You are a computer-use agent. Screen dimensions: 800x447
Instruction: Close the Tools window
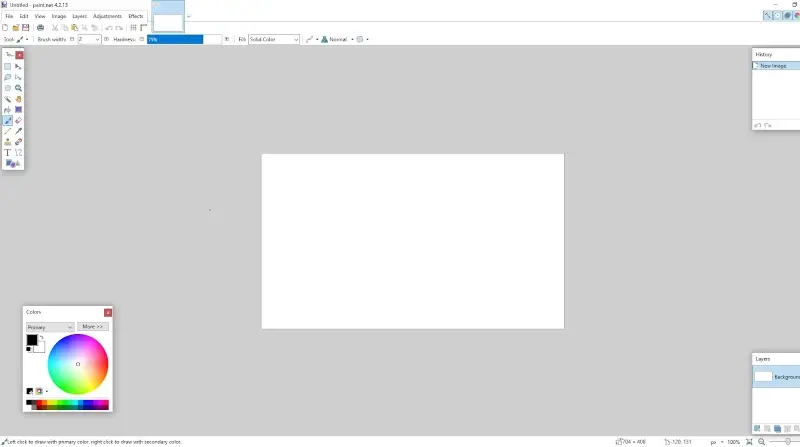point(19,55)
